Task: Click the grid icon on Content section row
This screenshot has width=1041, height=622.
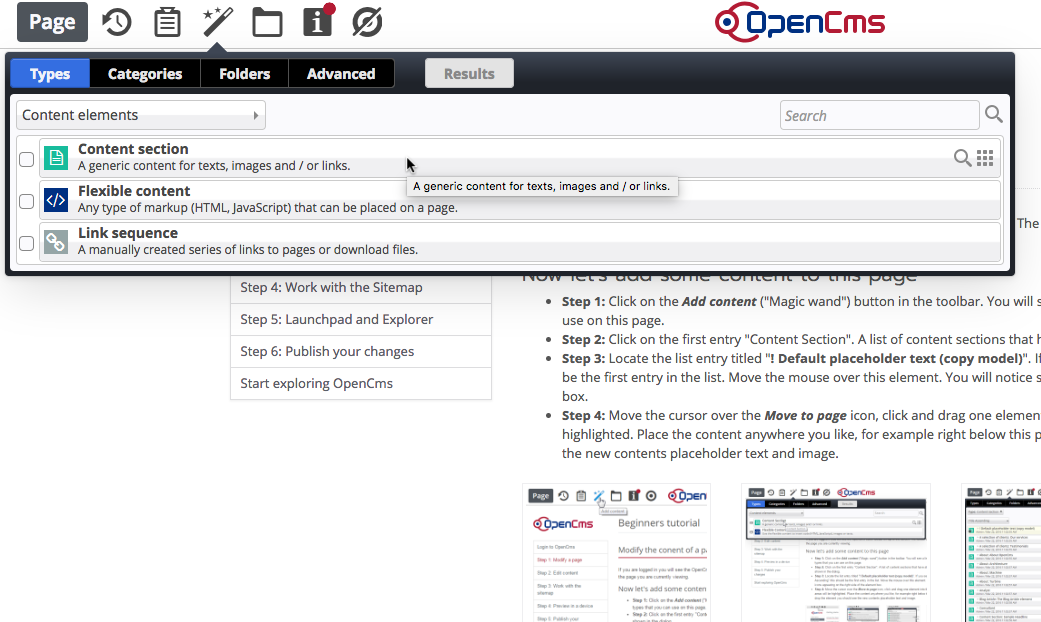Action: pyautogui.click(x=985, y=158)
